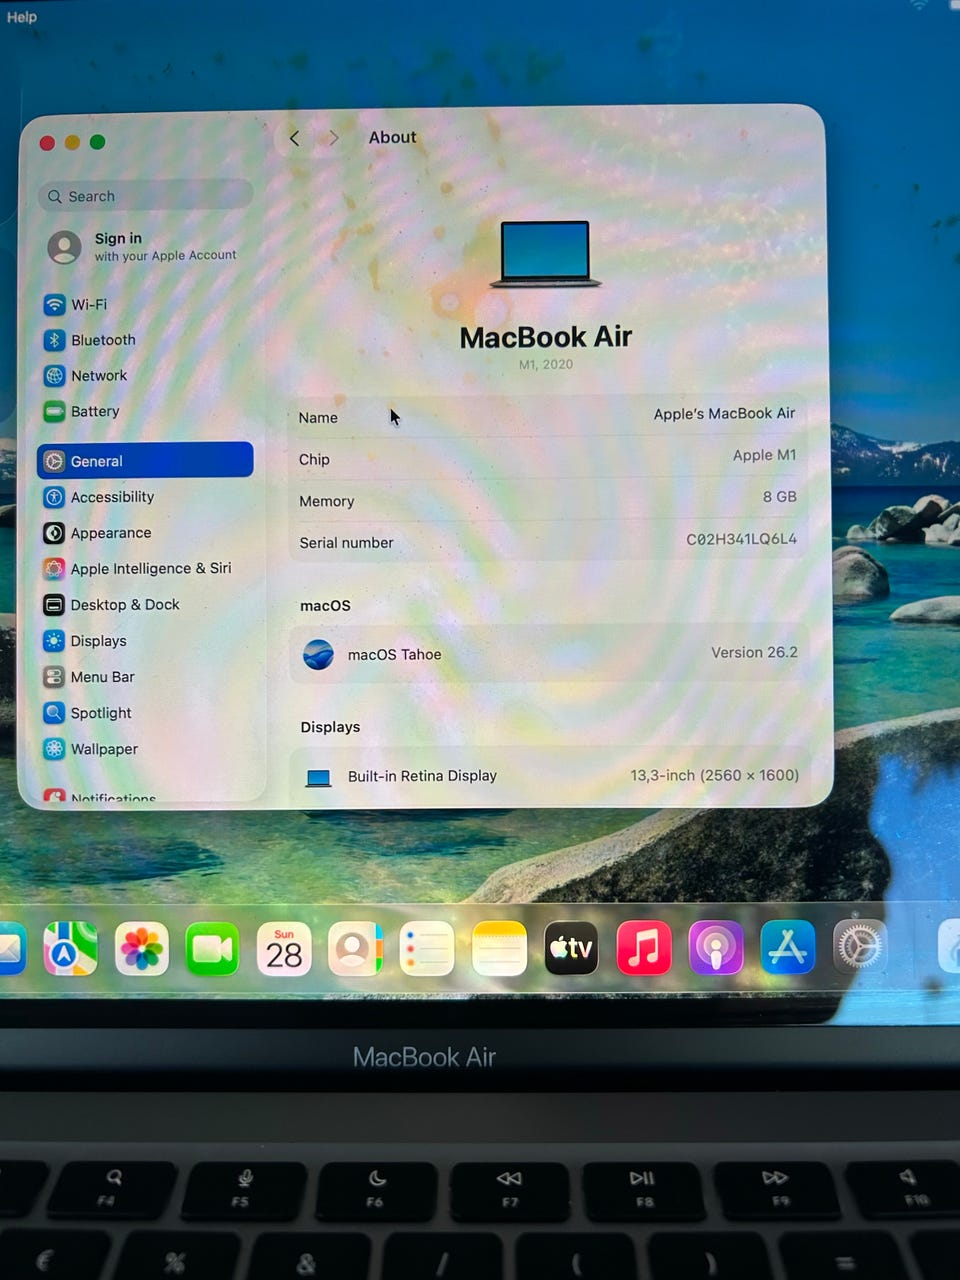The width and height of the screenshot is (960, 1280).
Task: Open Photos from the Dock
Action: click(142, 949)
